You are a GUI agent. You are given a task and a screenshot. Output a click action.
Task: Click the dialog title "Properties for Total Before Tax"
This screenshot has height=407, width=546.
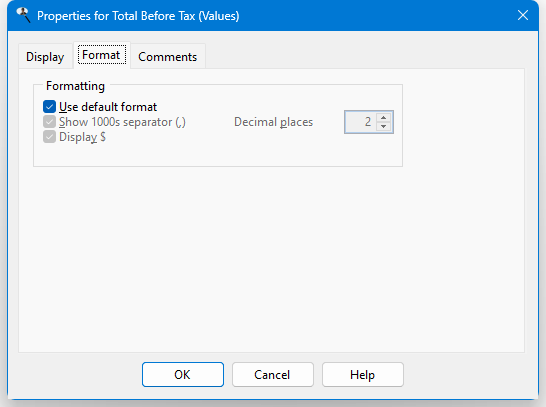coord(116,16)
